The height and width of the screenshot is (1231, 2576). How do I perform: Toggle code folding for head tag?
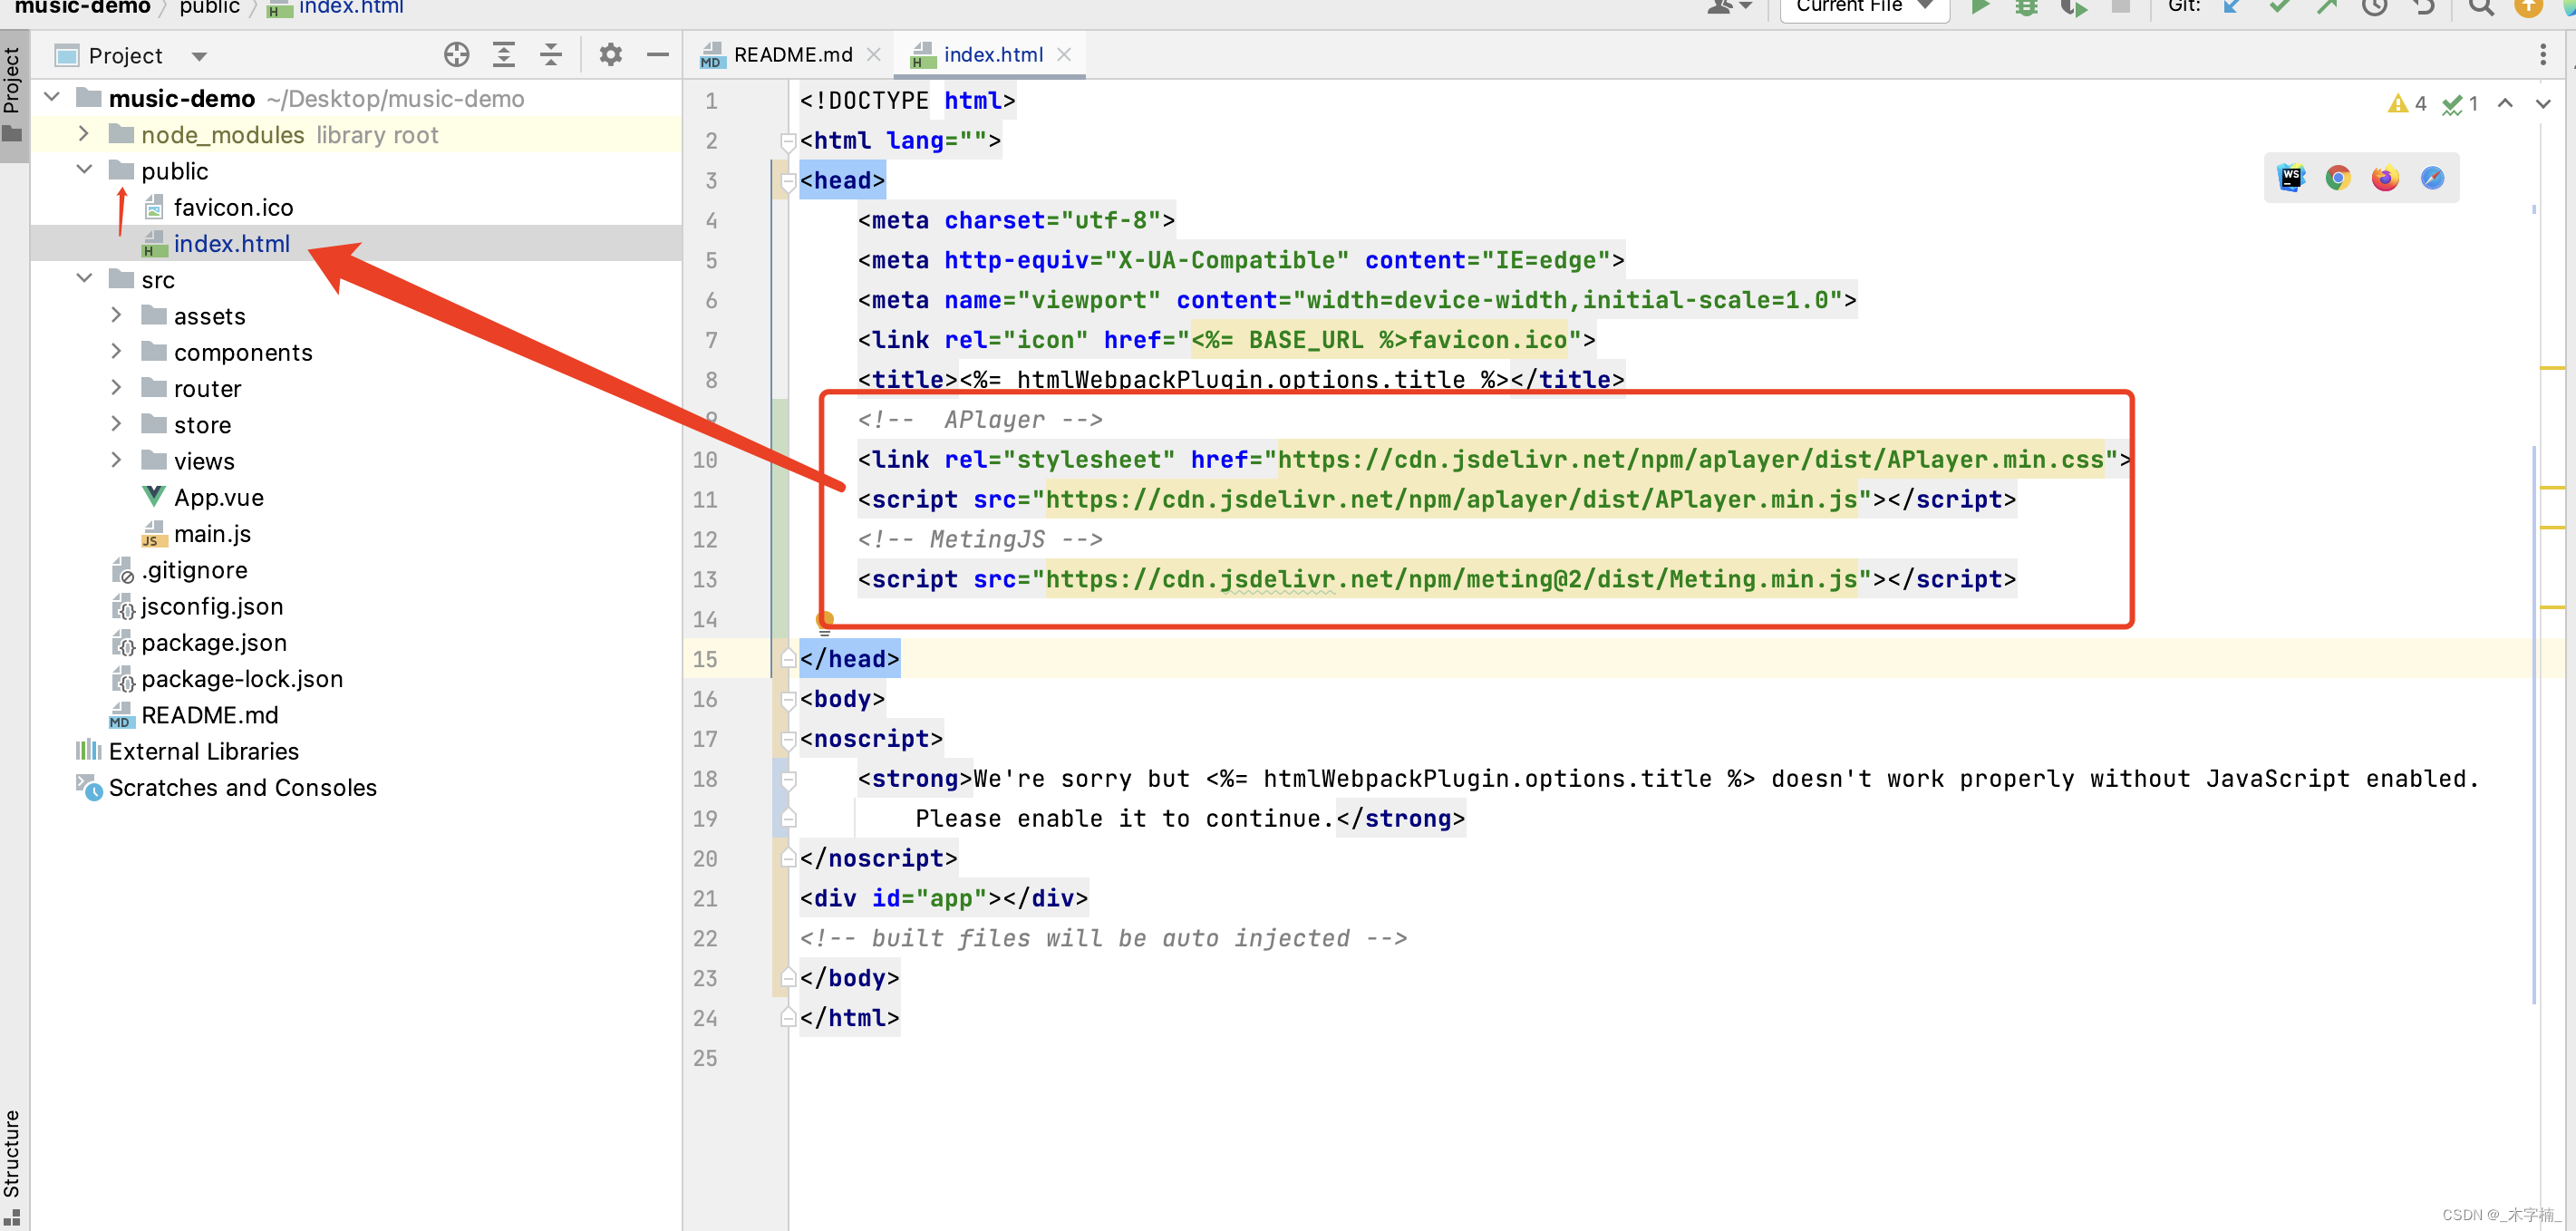point(788,181)
